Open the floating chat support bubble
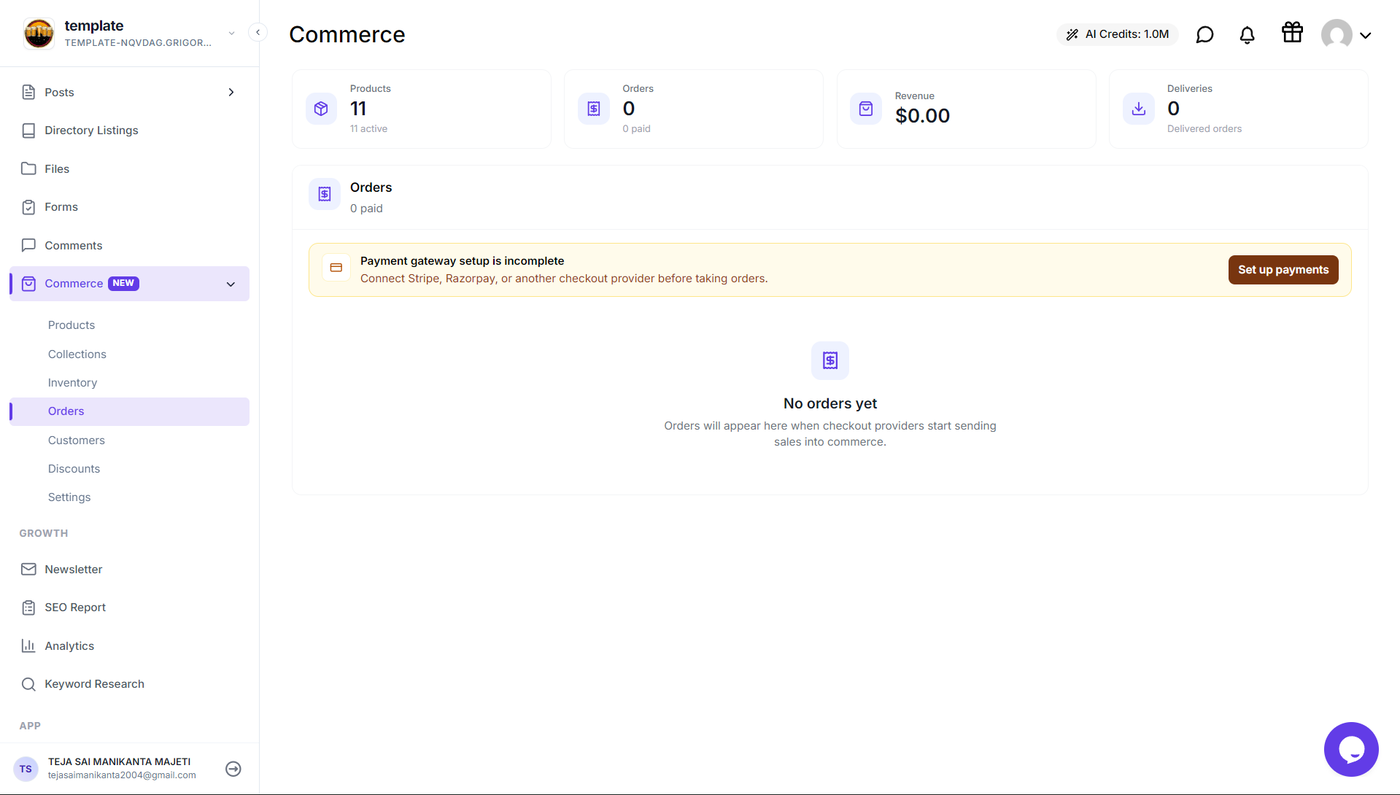Image resolution: width=1400 pixels, height=795 pixels. (x=1351, y=749)
